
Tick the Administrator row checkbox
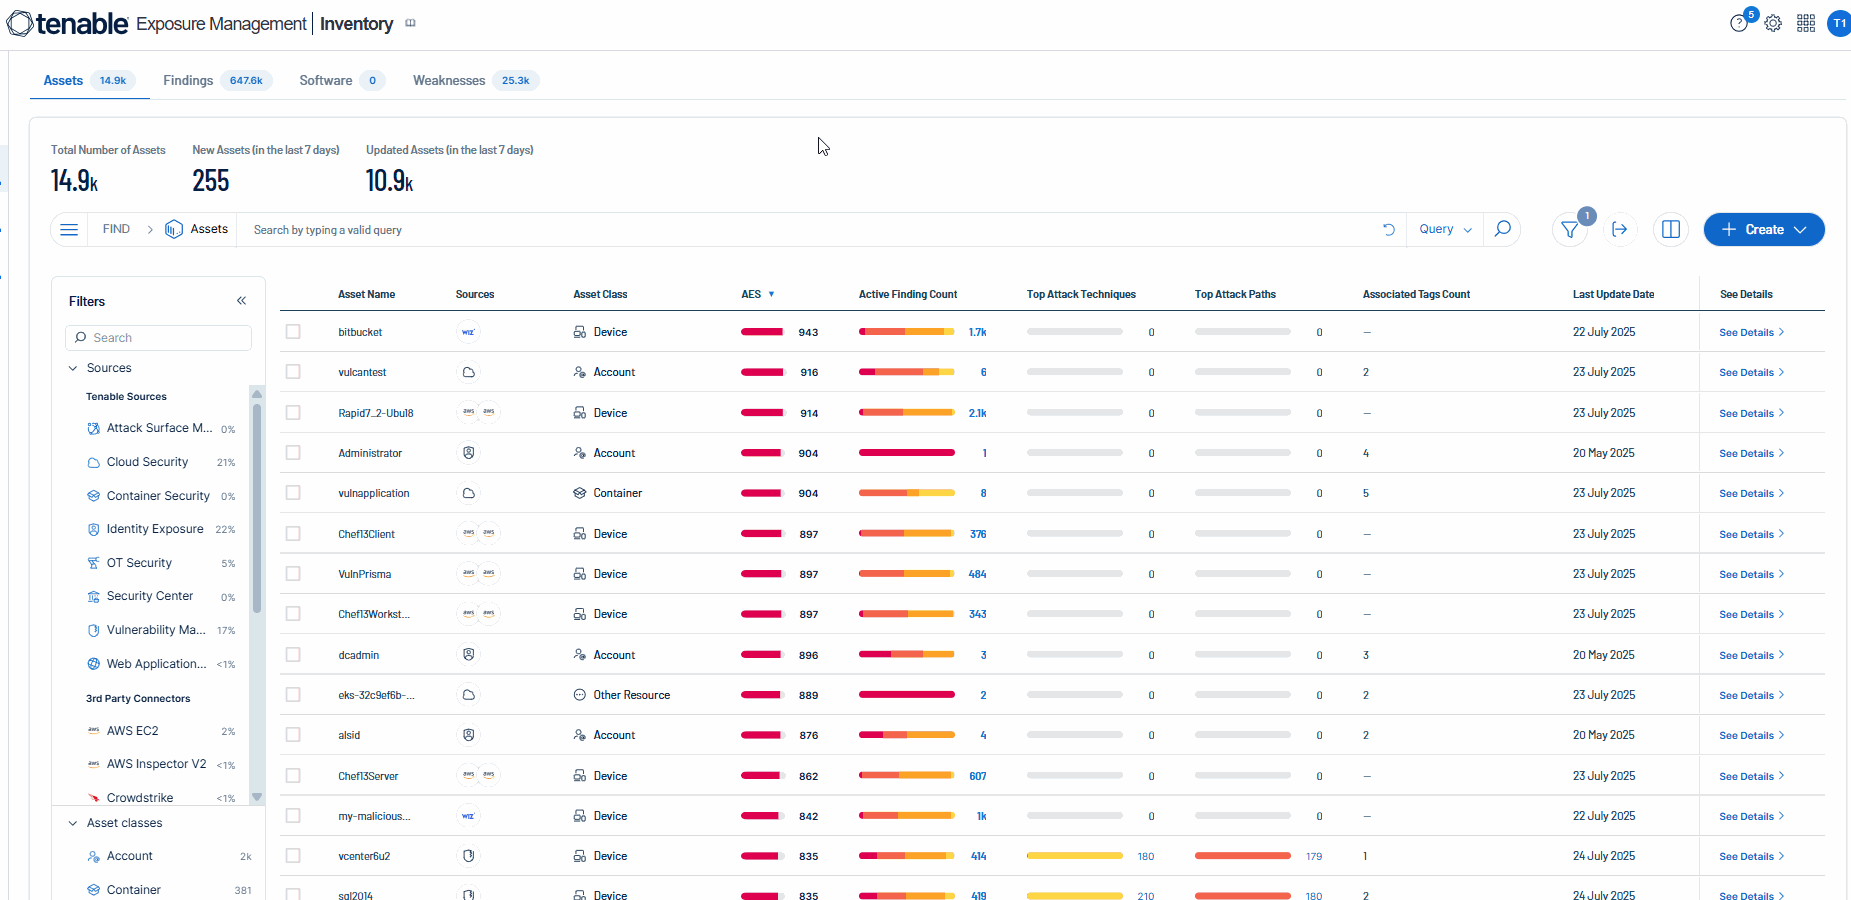coord(293,453)
